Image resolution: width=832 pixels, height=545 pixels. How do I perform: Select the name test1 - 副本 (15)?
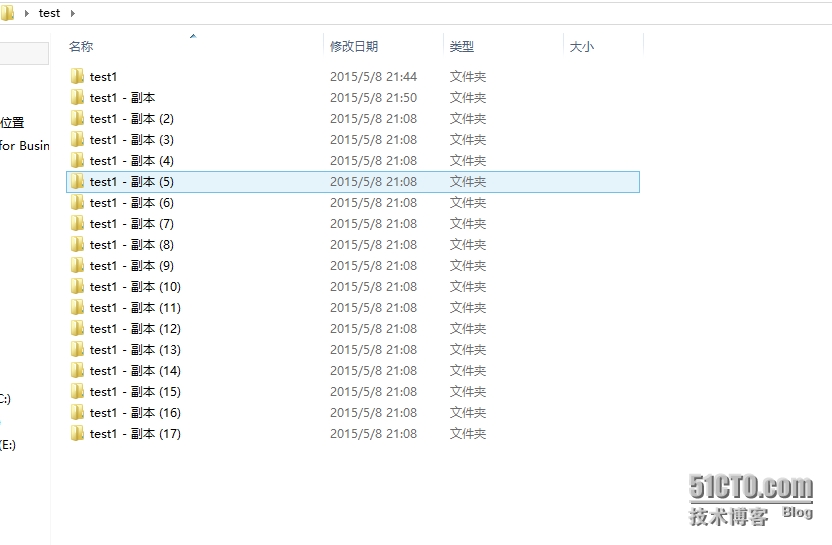[x=135, y=392]
